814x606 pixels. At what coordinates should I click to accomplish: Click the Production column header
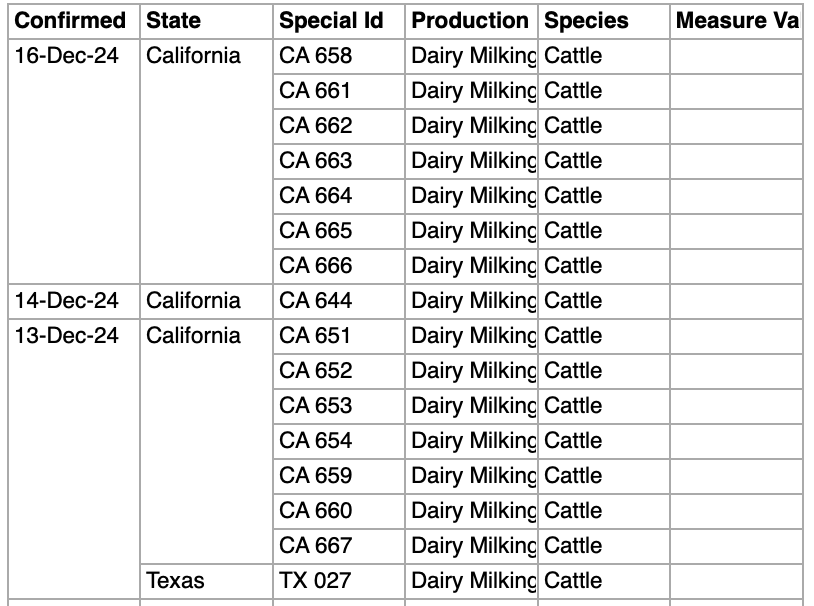[470, 20]
